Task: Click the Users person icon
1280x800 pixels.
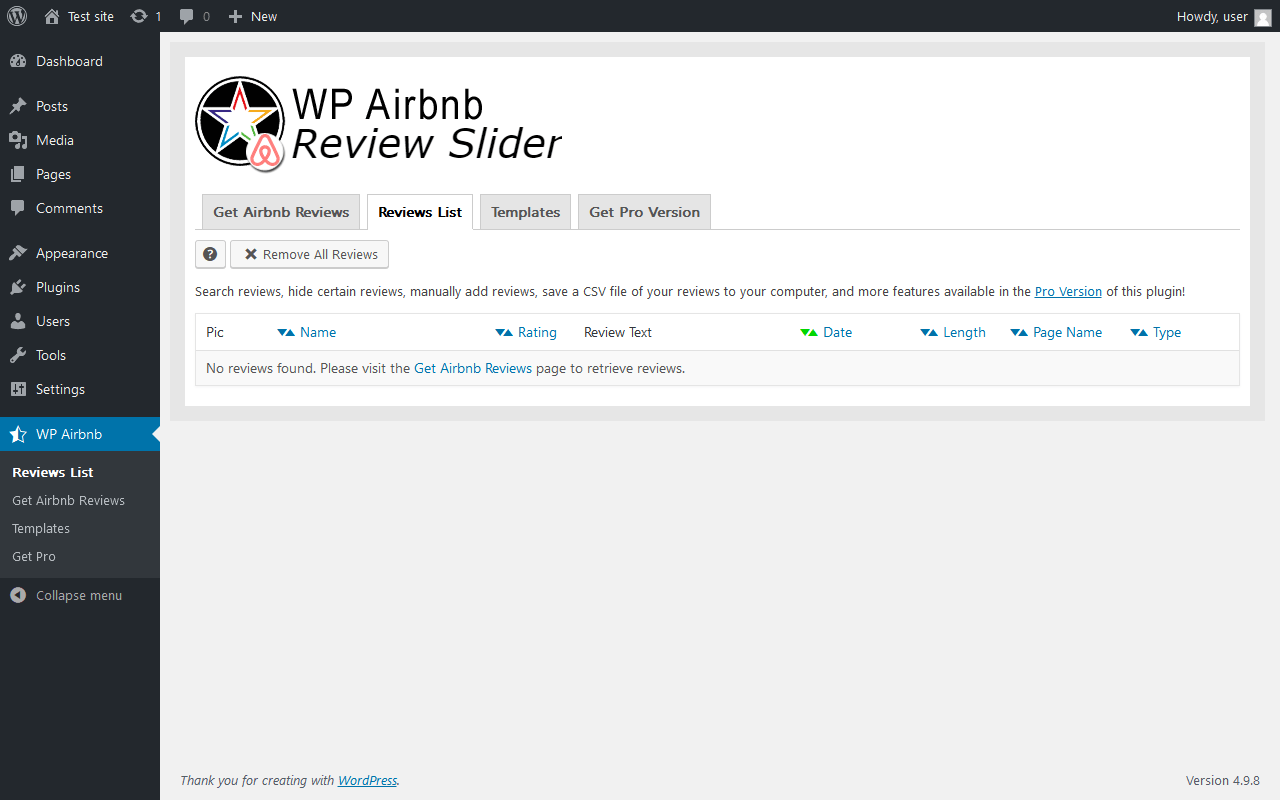Action: 18,321
